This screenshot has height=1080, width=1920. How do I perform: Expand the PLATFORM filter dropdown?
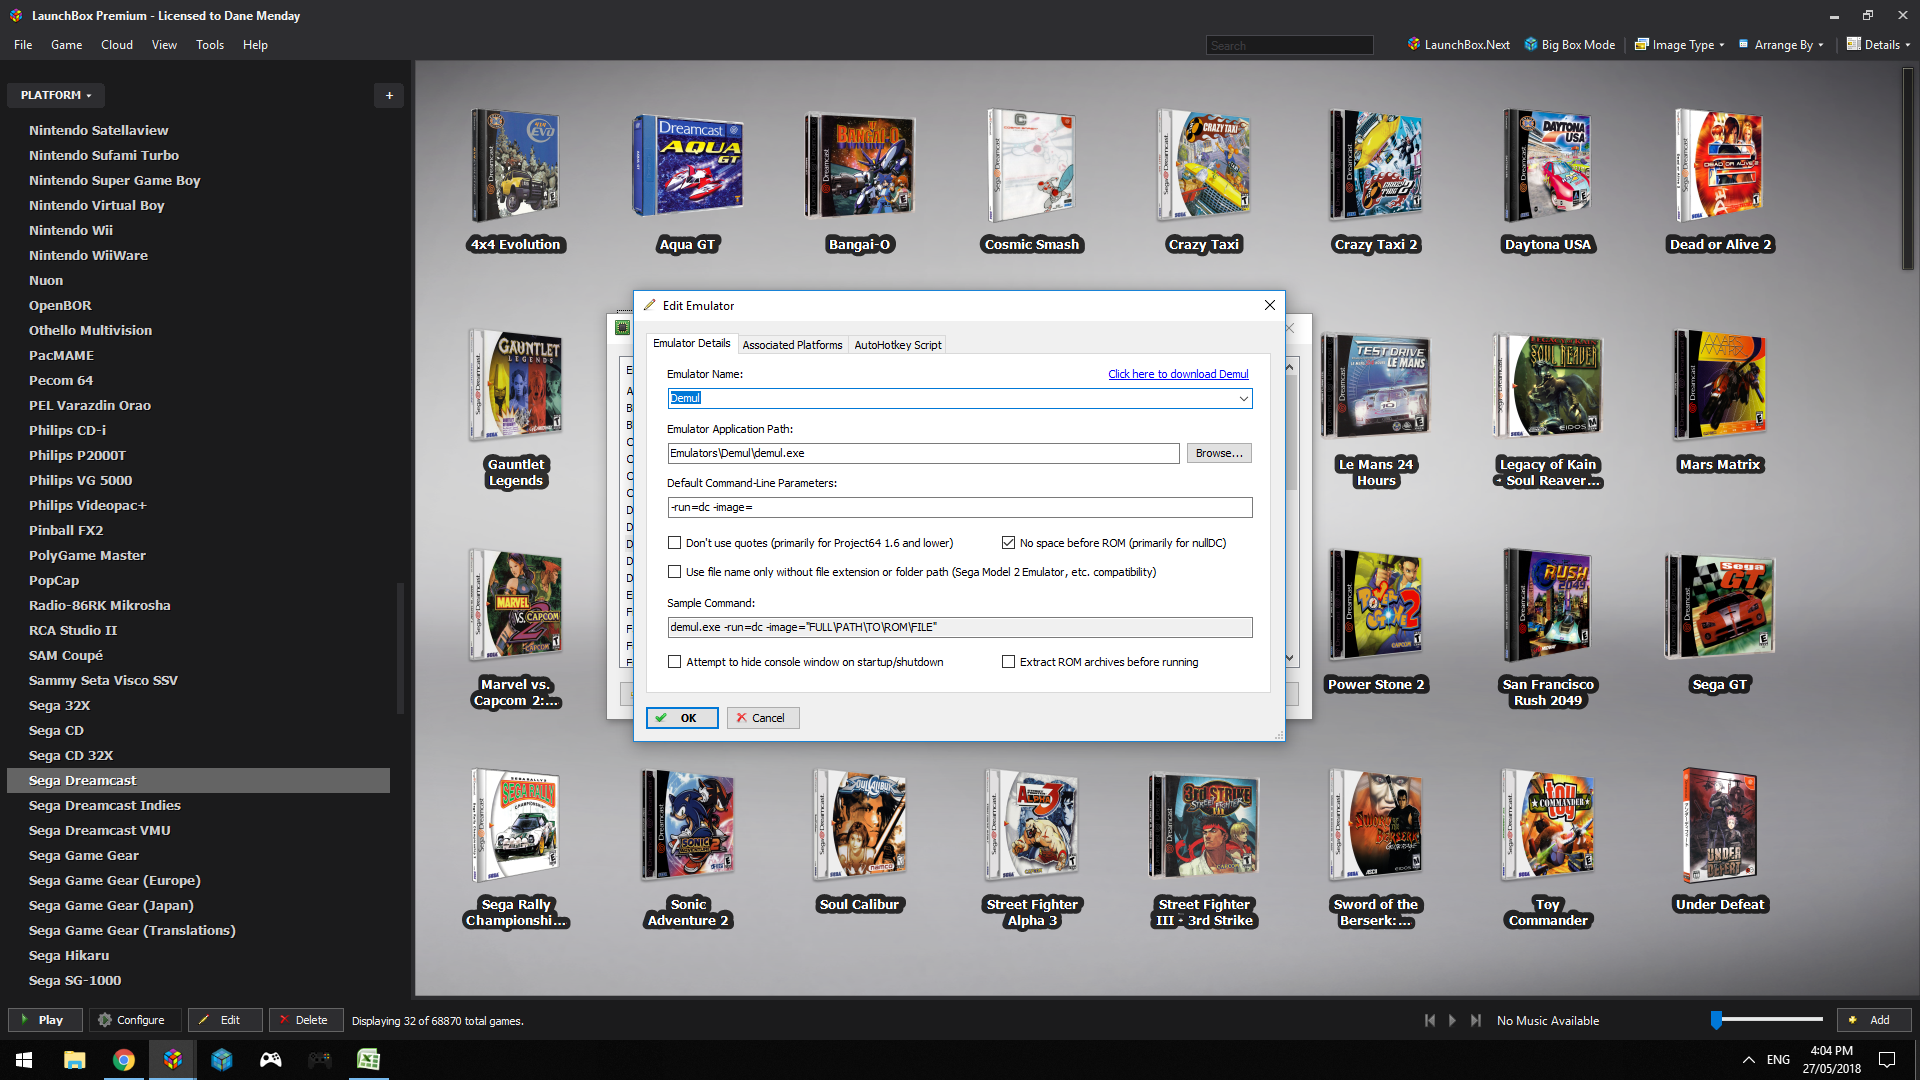pos(56,95)
